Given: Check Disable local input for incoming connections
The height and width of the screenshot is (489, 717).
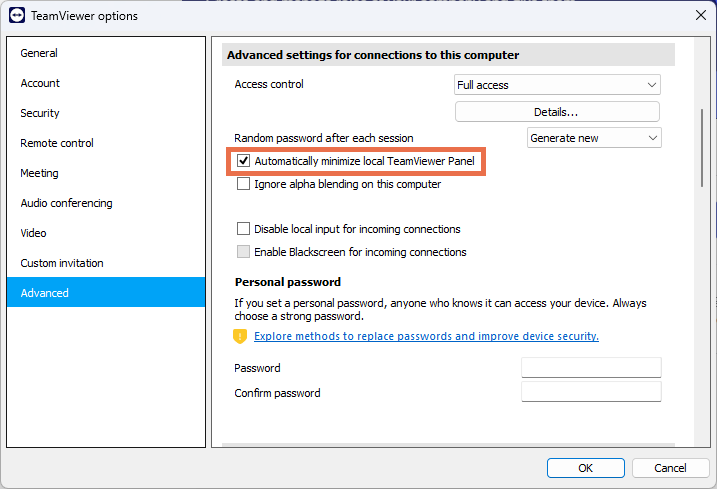Looking at the screenshot, I should [244, 229].
